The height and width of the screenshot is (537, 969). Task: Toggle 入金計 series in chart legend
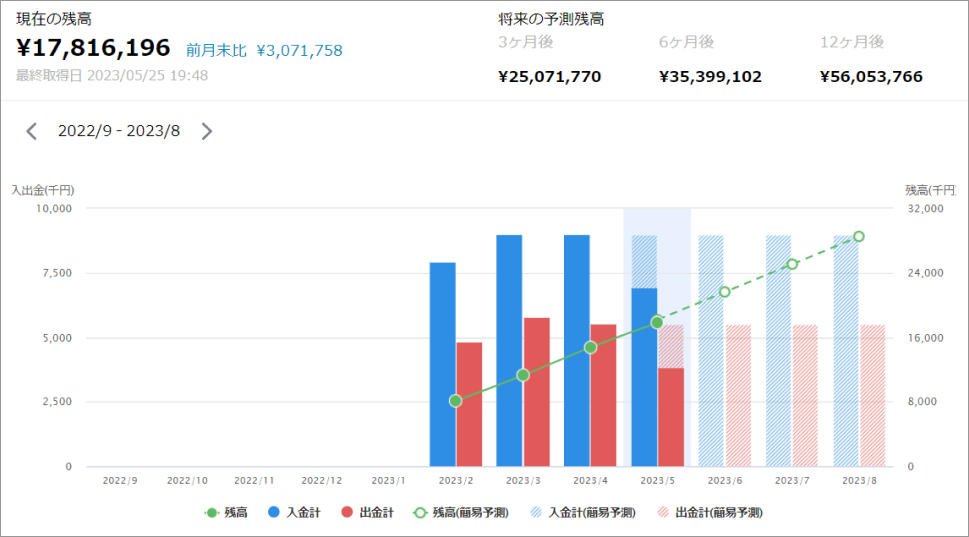294,512
